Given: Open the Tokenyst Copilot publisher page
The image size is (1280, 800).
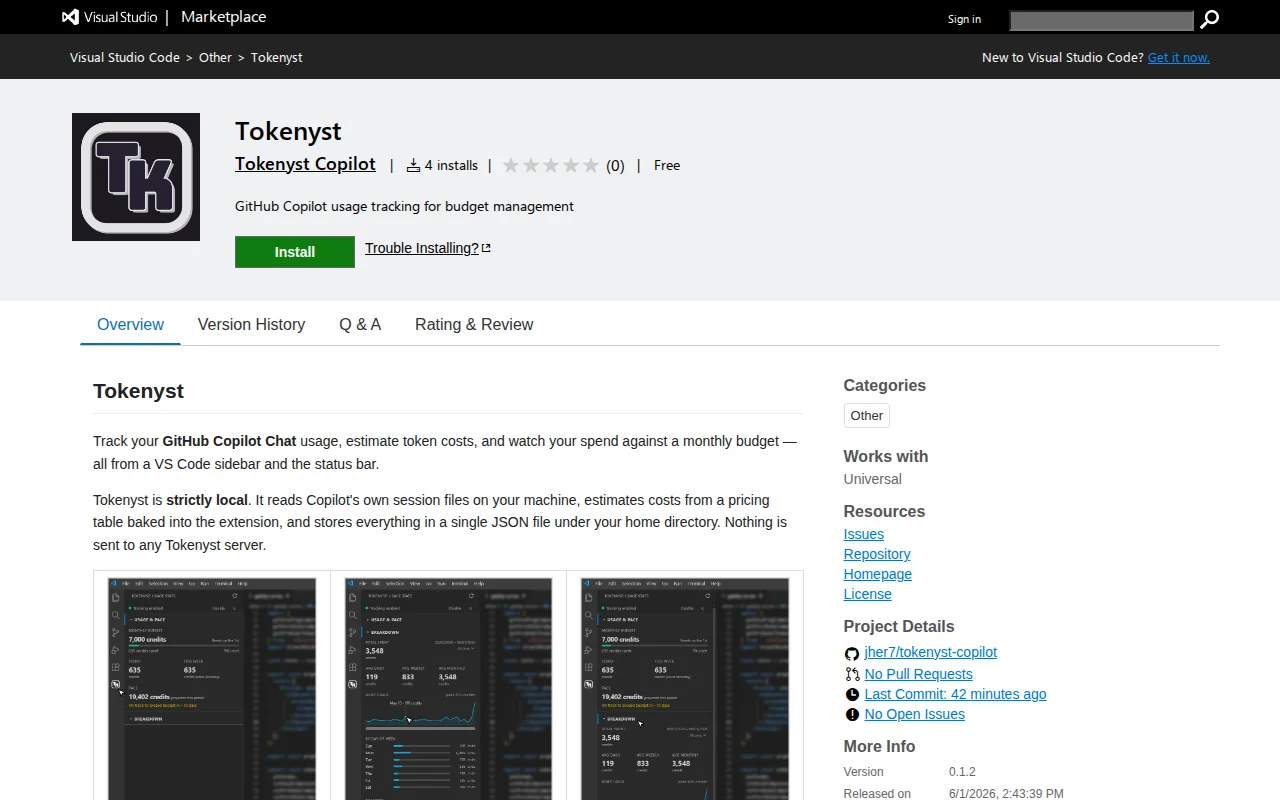Looking at the screenshot, I should (305, 164).
